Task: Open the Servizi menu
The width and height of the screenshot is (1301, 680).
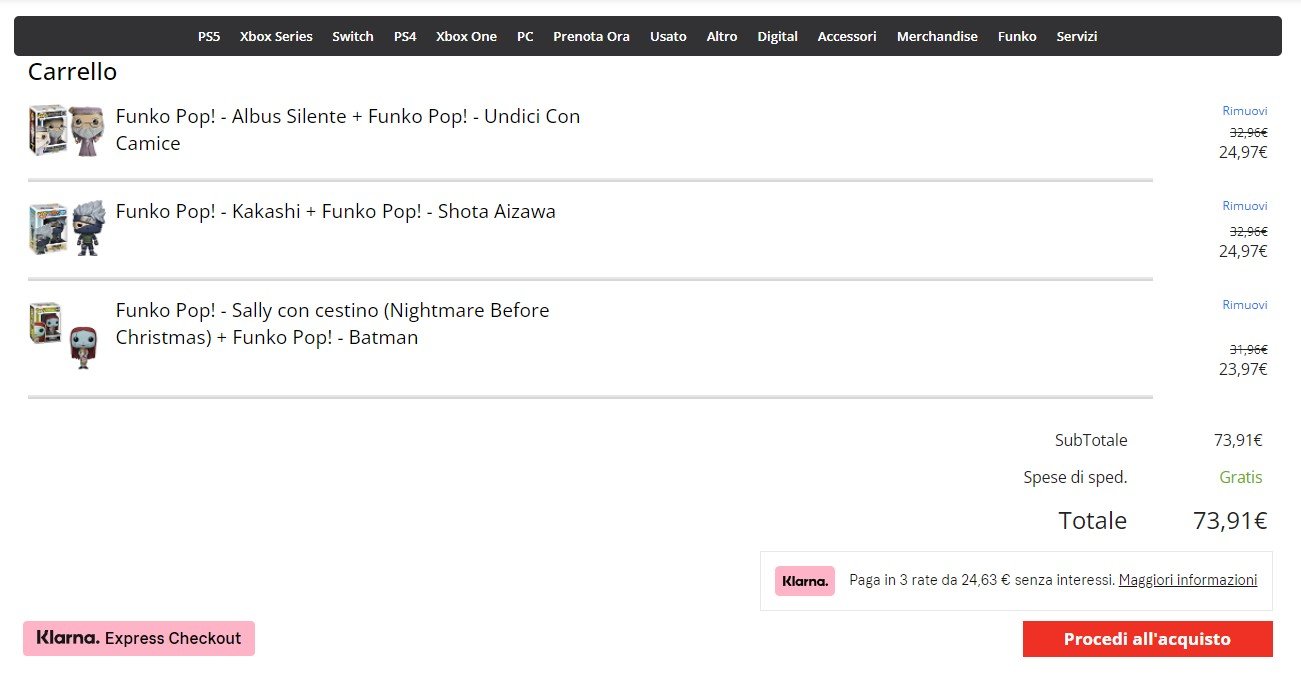Action: 1076,36
